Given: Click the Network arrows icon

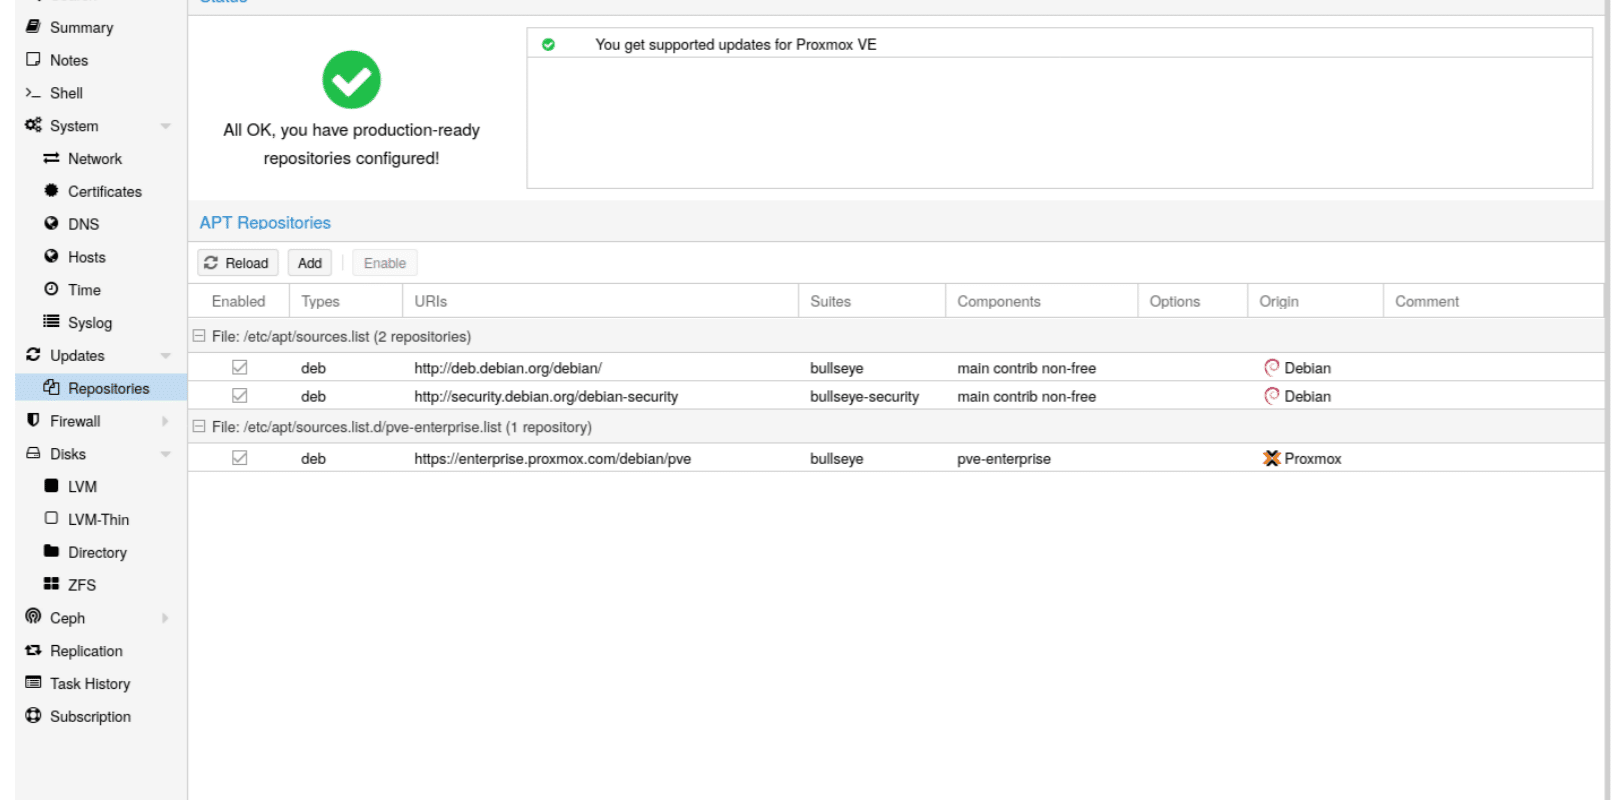Looking at the screenshot, I should tap(51, 159).
